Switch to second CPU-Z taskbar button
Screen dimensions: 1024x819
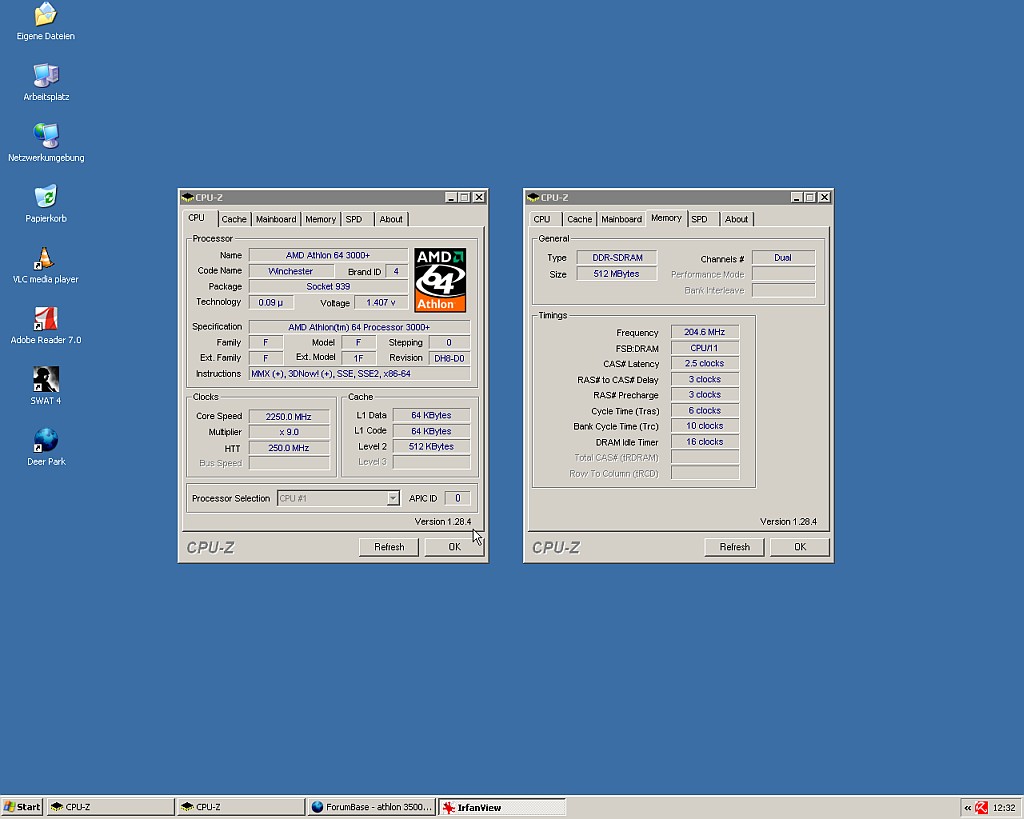[x=241, y=807]
